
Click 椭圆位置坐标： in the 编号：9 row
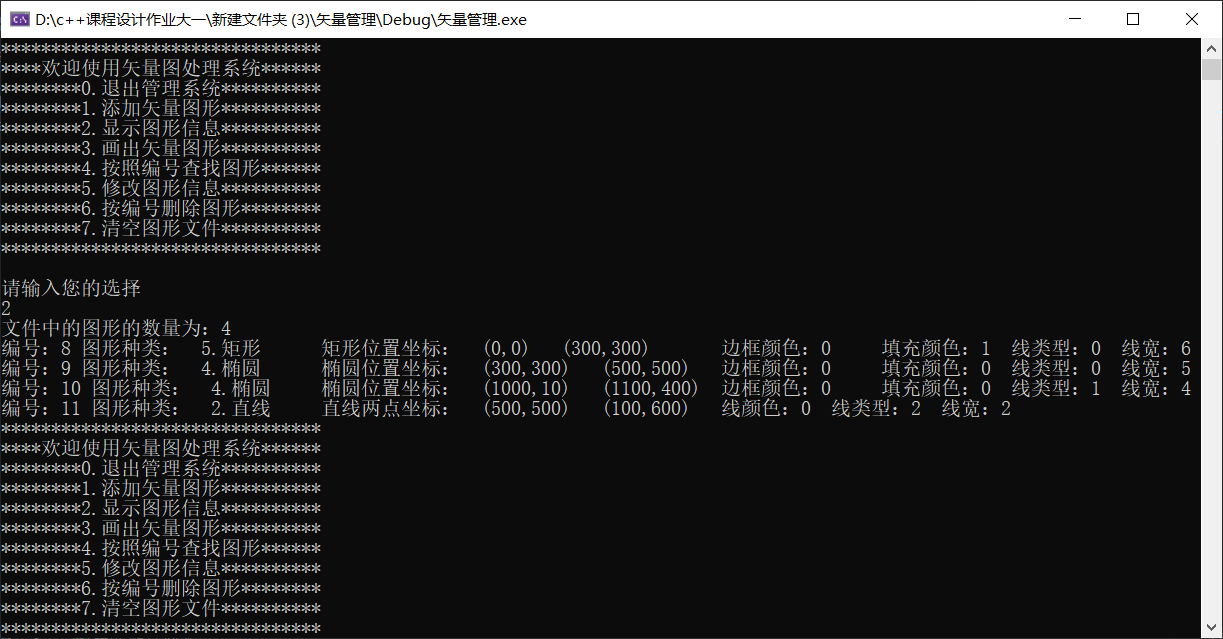click(386, 369)
